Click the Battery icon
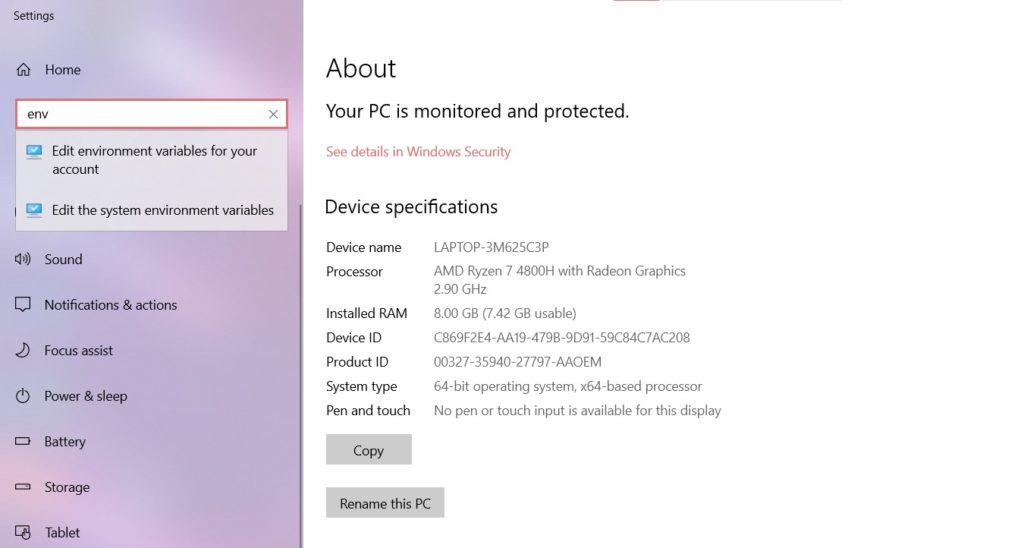This screenshot has height=548, width=1024. click(23, 442)
